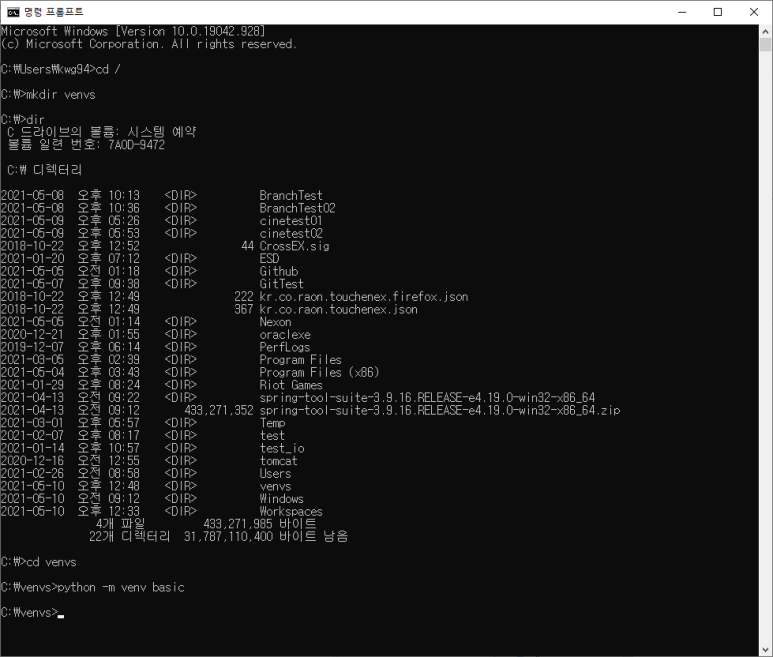Click the Temp directory entry
Image resolution: width=773 pixels, height=657 pixels.
point(272,423)
